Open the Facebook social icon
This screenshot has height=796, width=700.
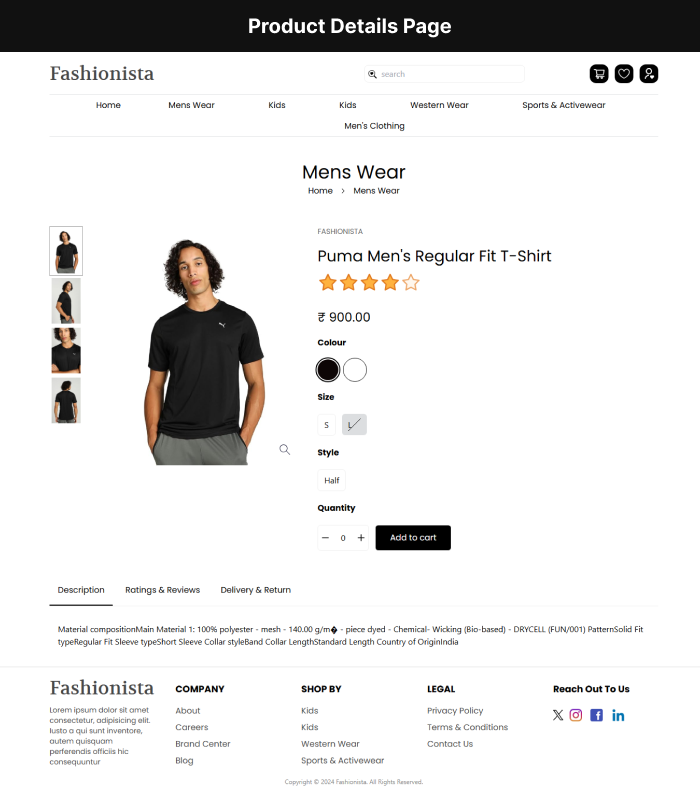point(596,715)
